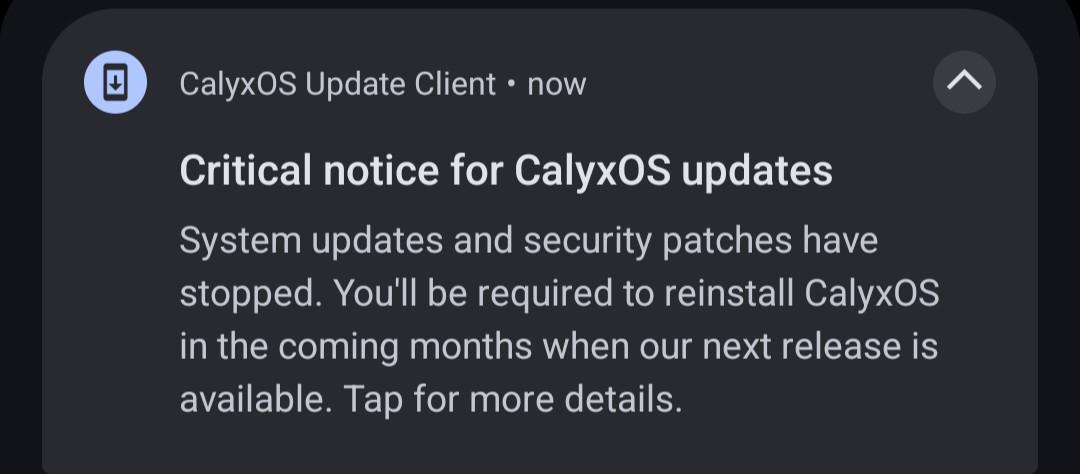Viewport: 1080px width, 474px height.
Task: Tap the upward caret inside gray circle
Action: pos(964,81)
